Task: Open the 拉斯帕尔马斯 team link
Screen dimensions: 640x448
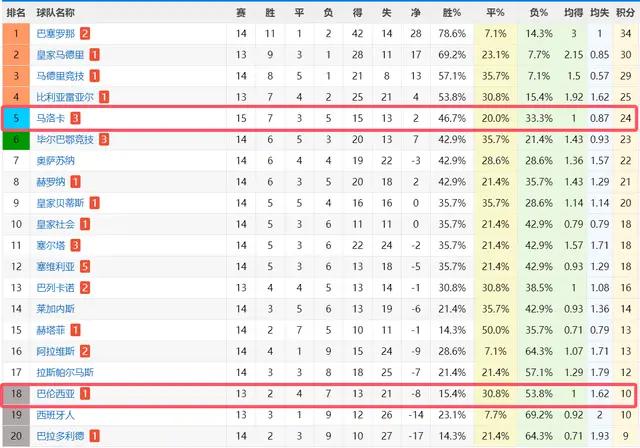Action: tap(65, 373)
